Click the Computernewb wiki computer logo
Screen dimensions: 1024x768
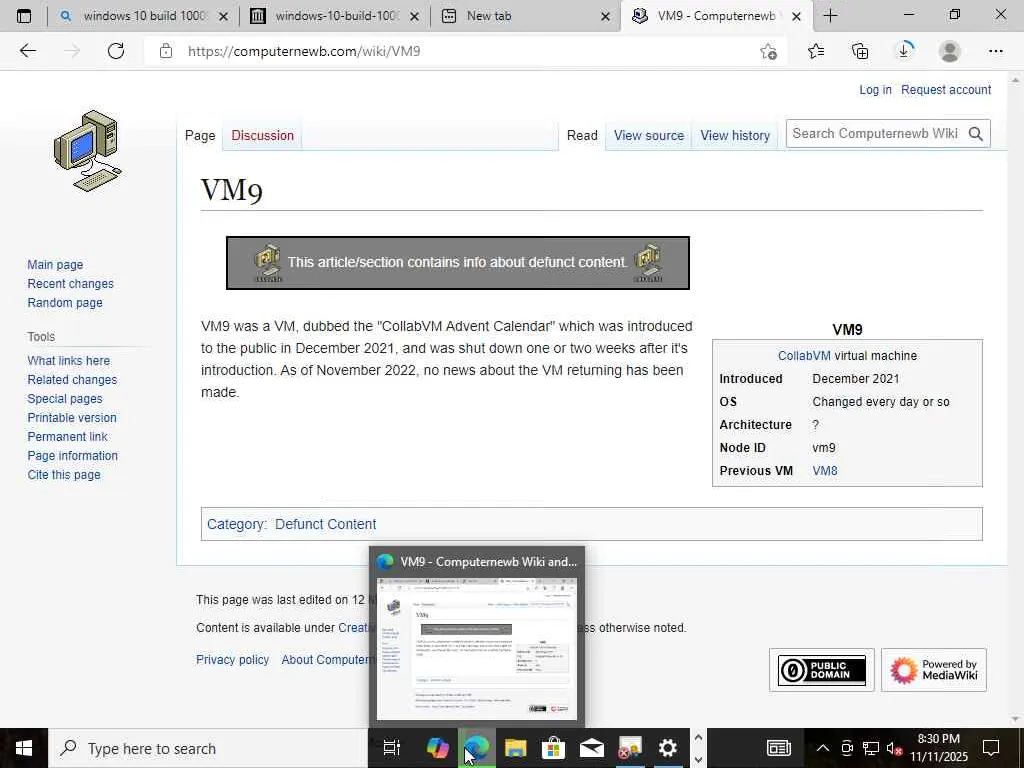click(x=88, y=151)
